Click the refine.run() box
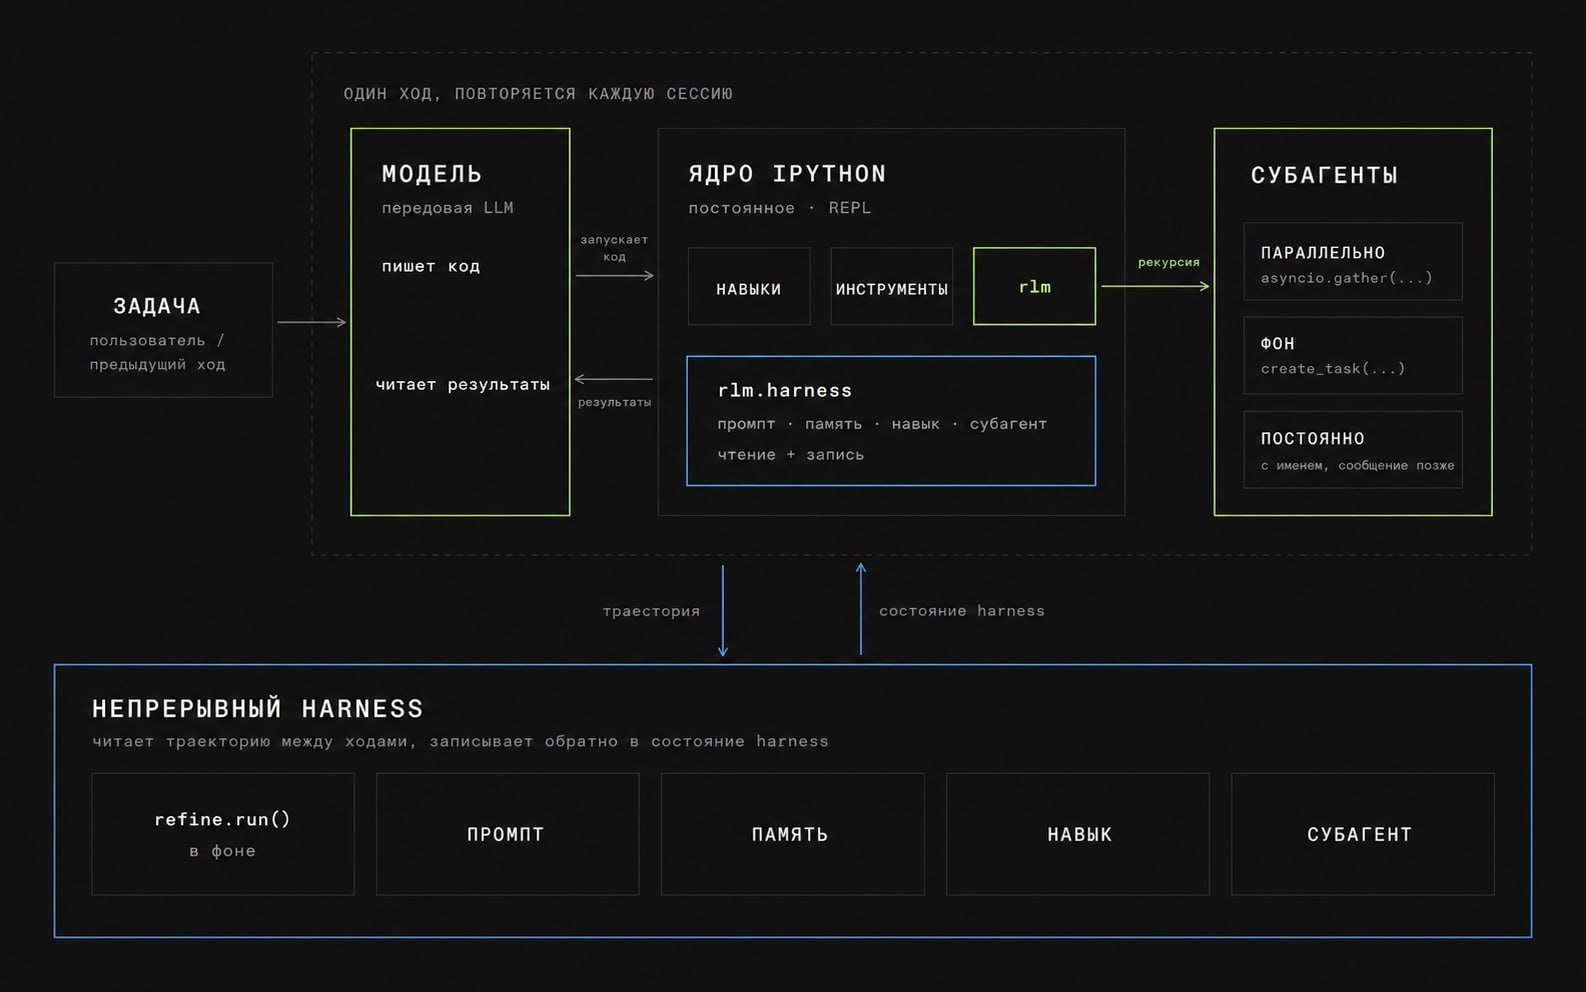Screen dimensions: 1586x992 pos(223,834)
